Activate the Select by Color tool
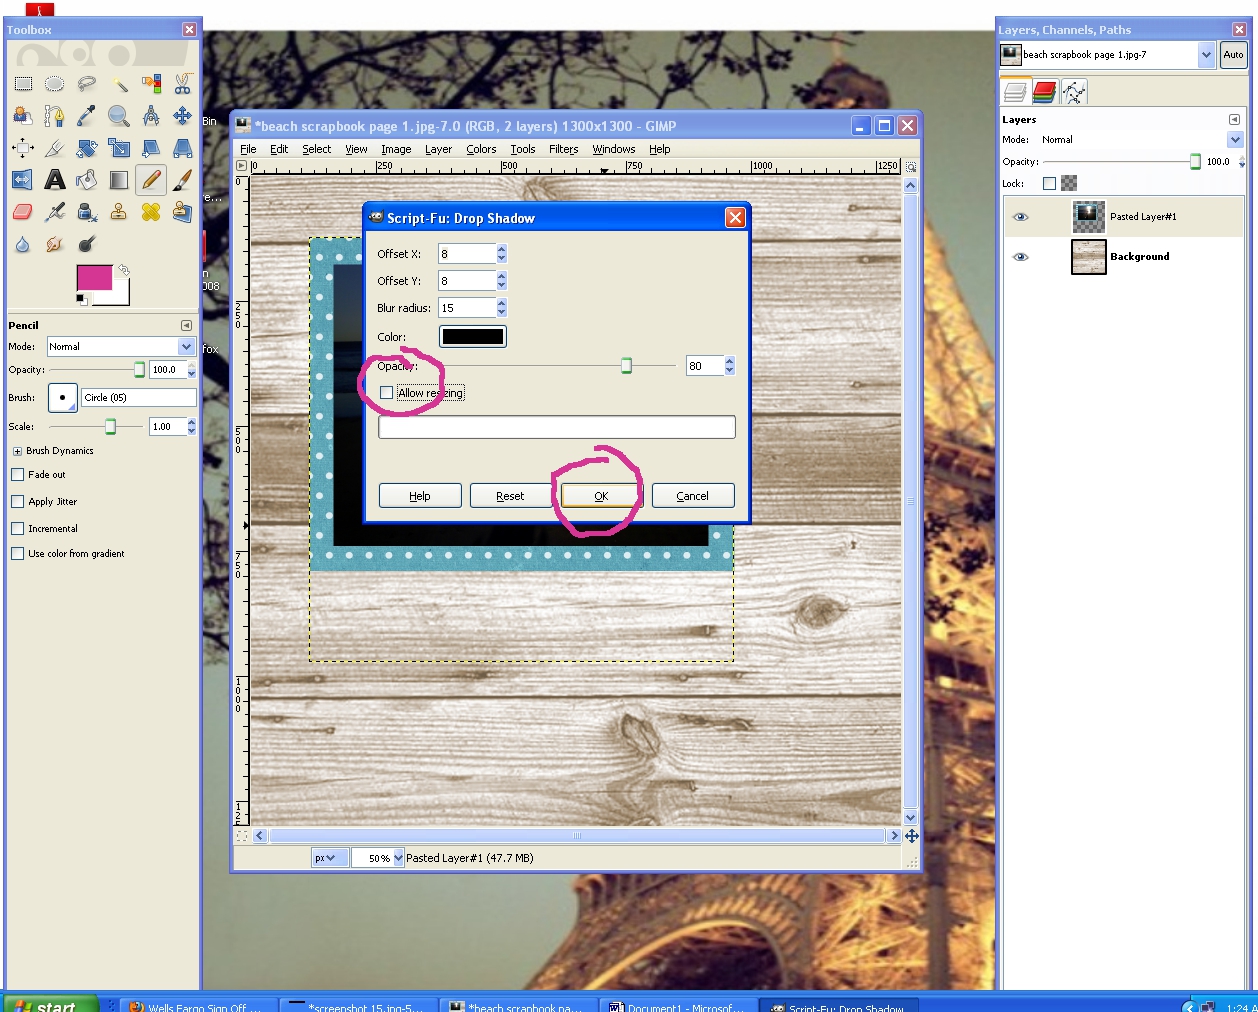This screenshot has height=1012, width=1258. coord(151,84)
